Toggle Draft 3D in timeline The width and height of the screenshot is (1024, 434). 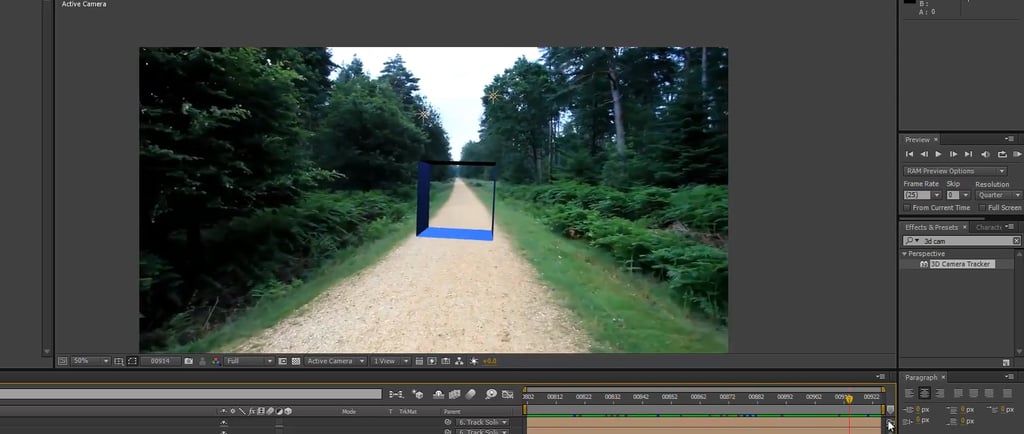point(418,394)
